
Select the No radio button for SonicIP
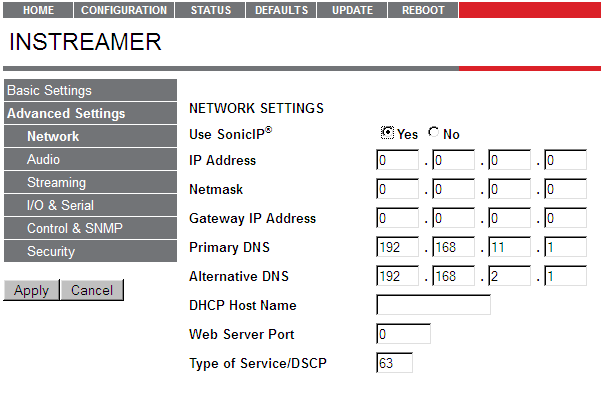pyautogui.click(x=434, y=133)
